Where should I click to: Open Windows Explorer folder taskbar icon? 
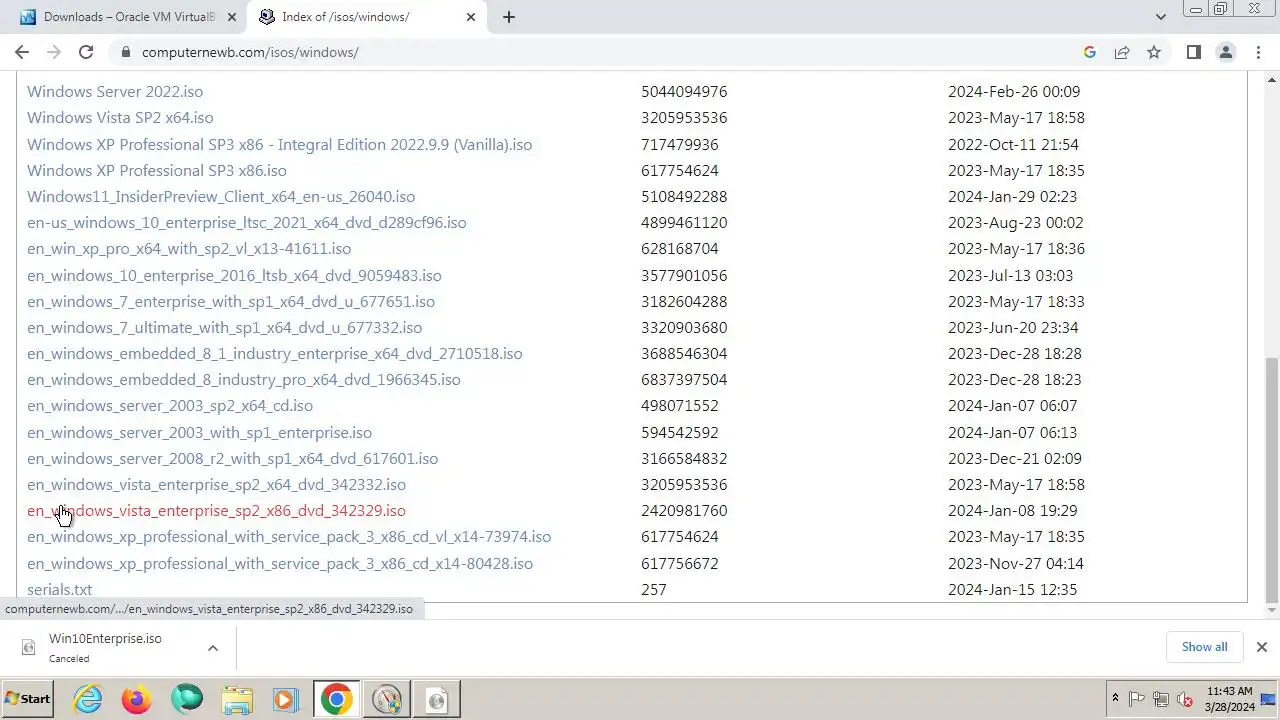point(237,699)
